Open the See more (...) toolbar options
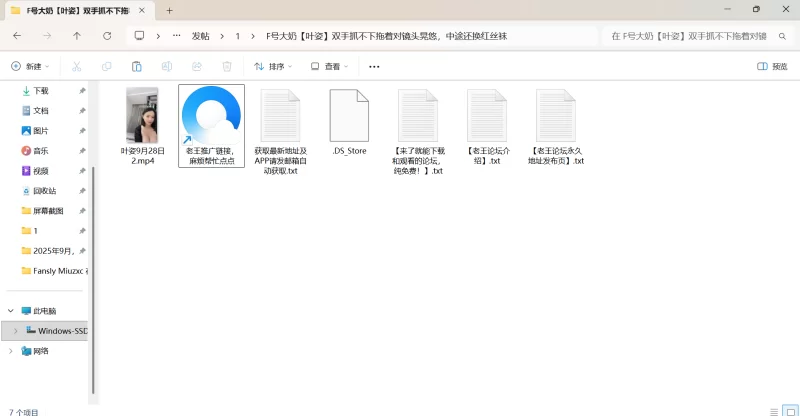 374,67
